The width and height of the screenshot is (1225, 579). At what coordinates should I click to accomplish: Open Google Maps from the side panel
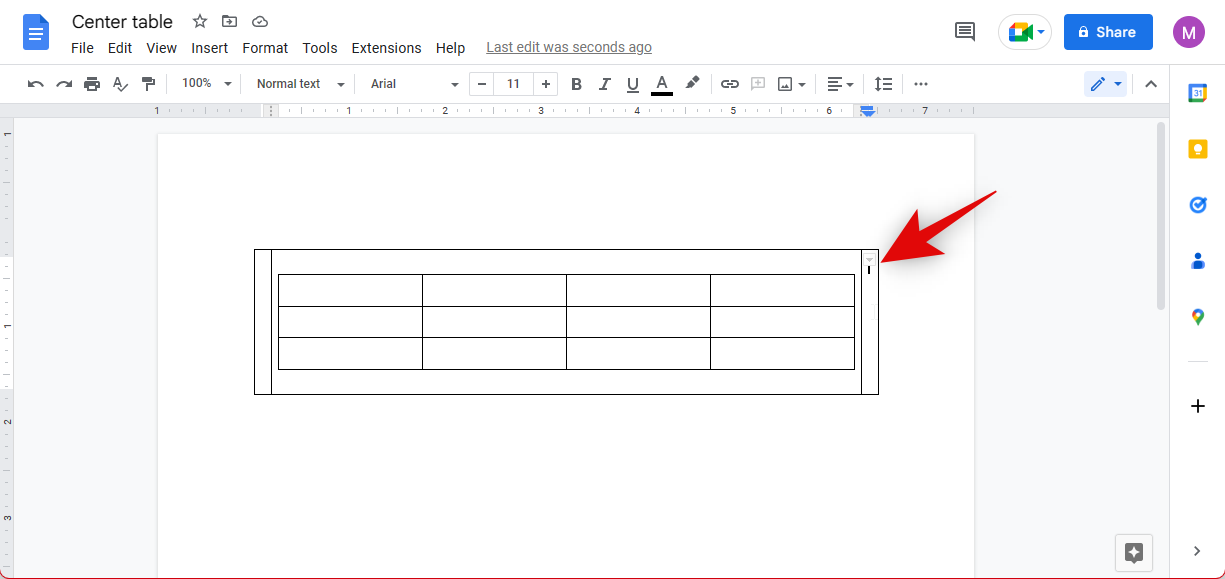[x=1198, y=317]
